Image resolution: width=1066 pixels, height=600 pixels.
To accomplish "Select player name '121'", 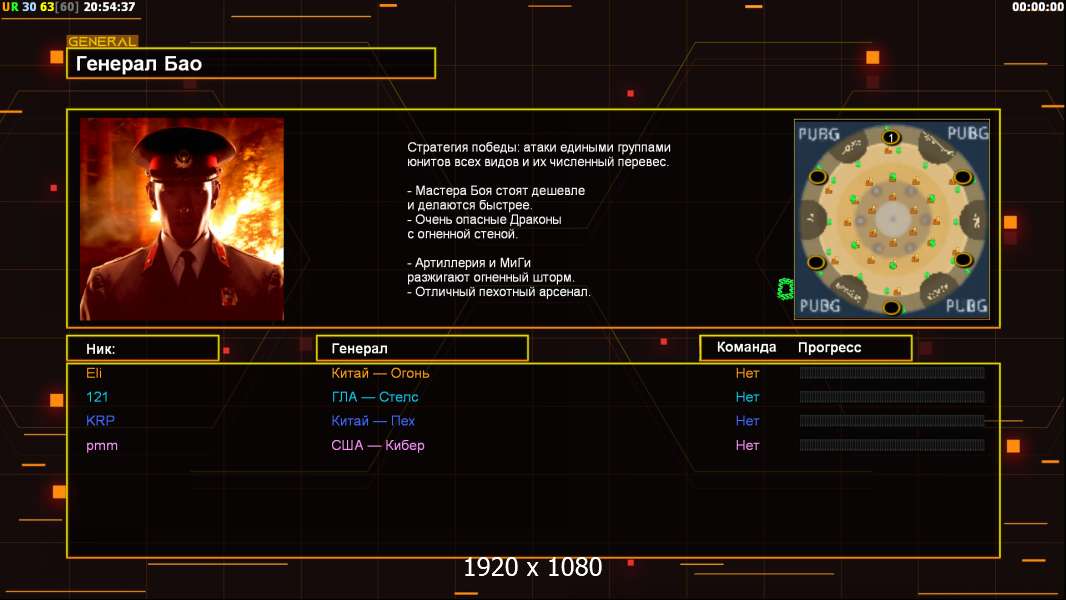I will point(97,397).
